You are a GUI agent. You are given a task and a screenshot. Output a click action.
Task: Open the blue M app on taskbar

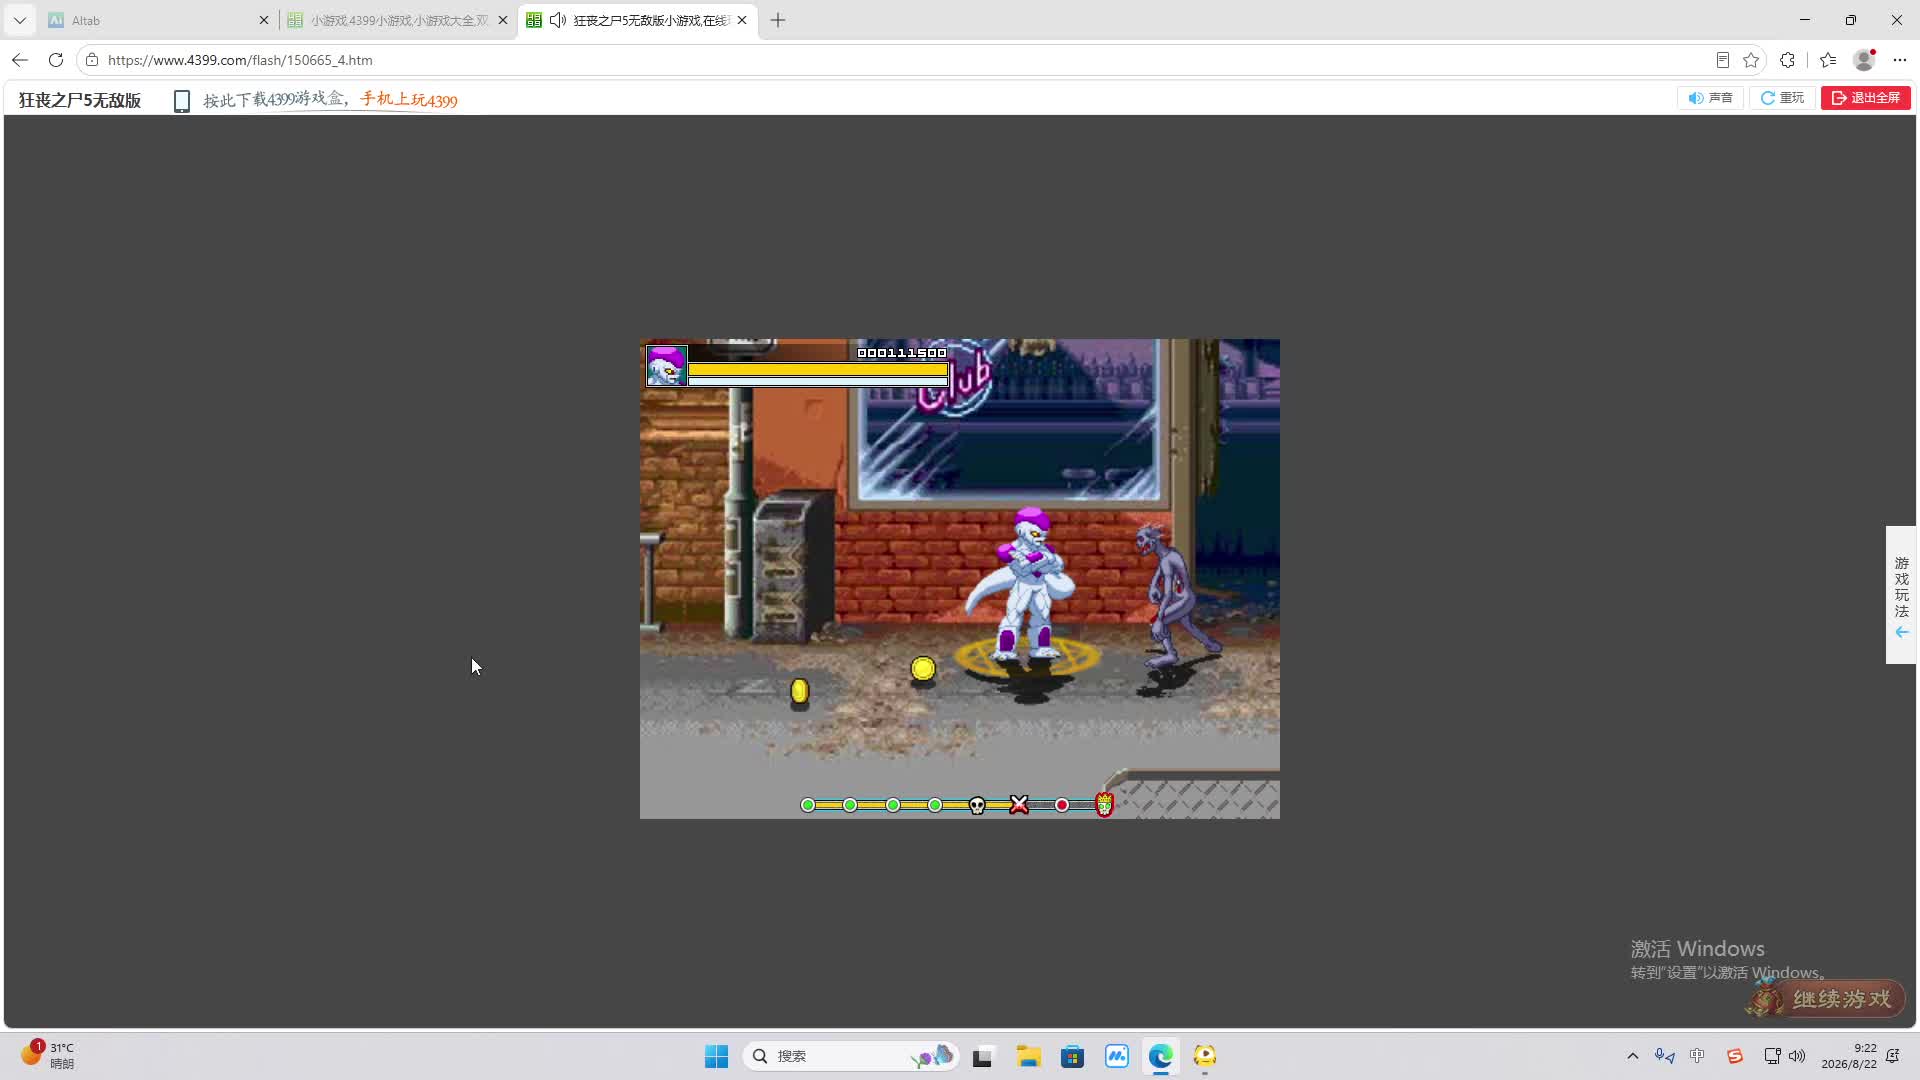1116,1056
